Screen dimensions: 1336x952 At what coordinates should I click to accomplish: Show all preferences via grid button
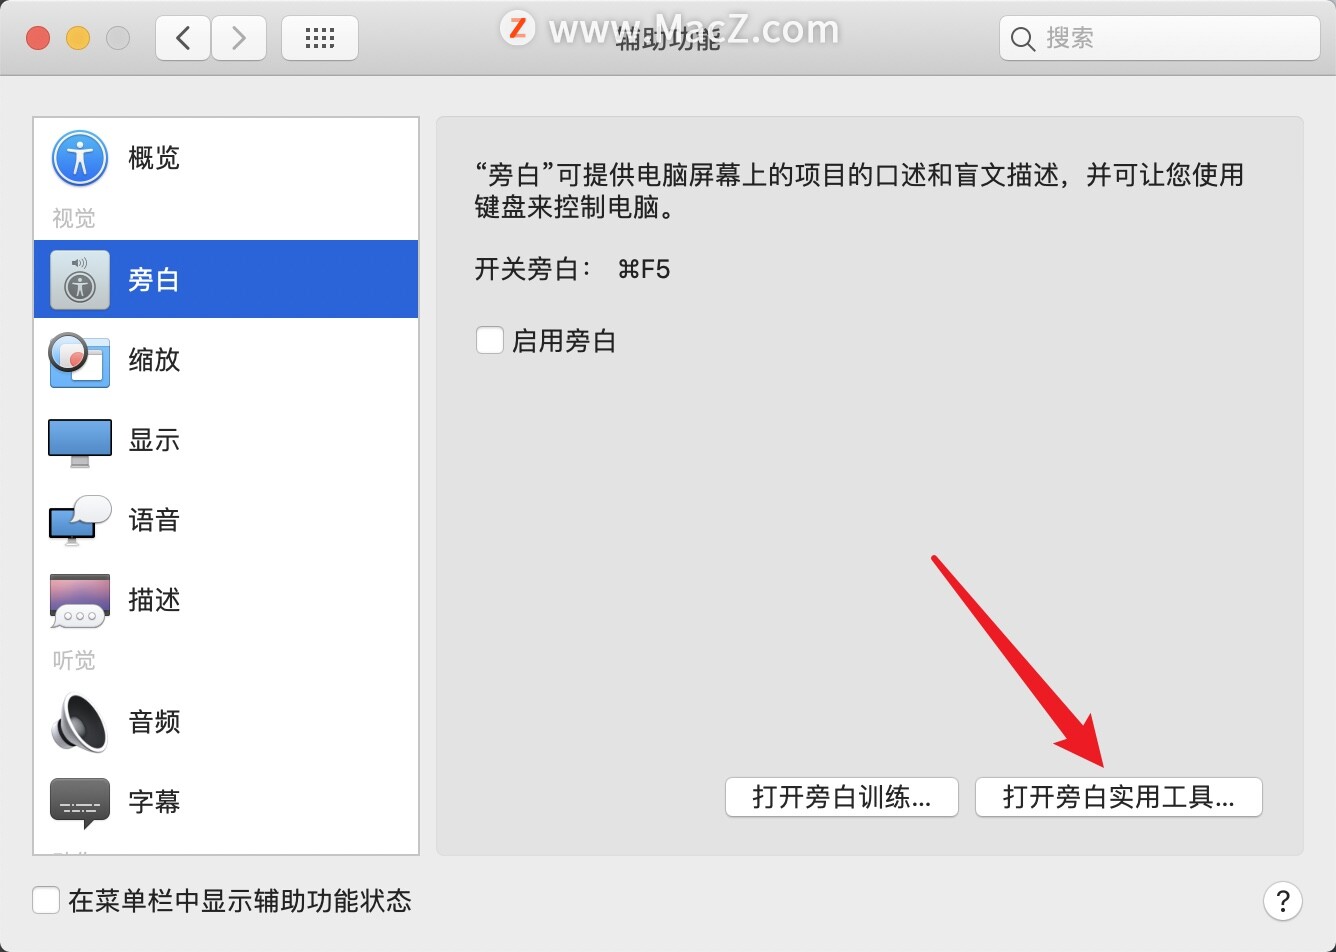click(320, 38)
